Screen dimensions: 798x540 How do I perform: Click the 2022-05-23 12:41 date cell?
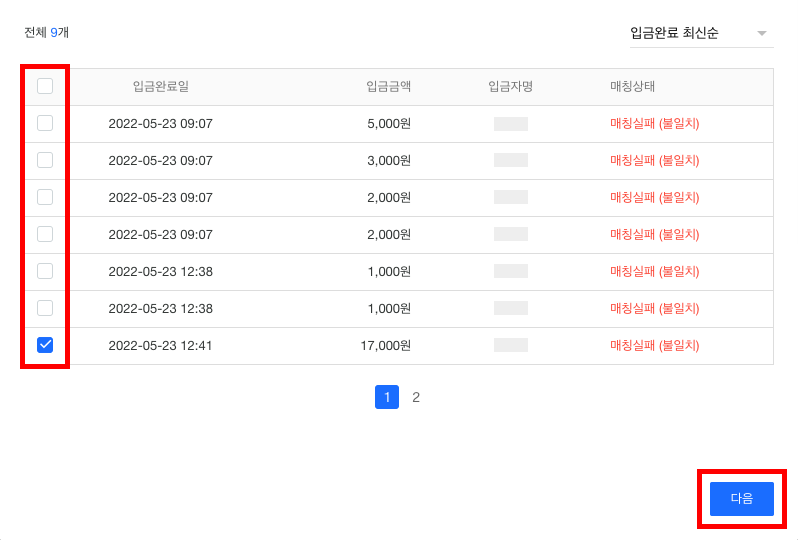(160, 345)
